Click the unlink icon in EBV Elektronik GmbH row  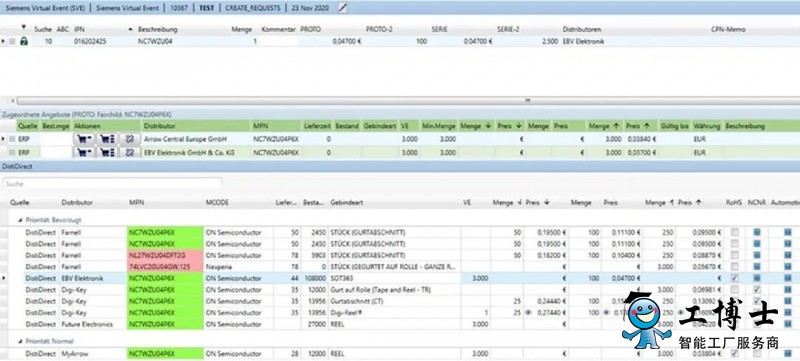tap(130, 152)
